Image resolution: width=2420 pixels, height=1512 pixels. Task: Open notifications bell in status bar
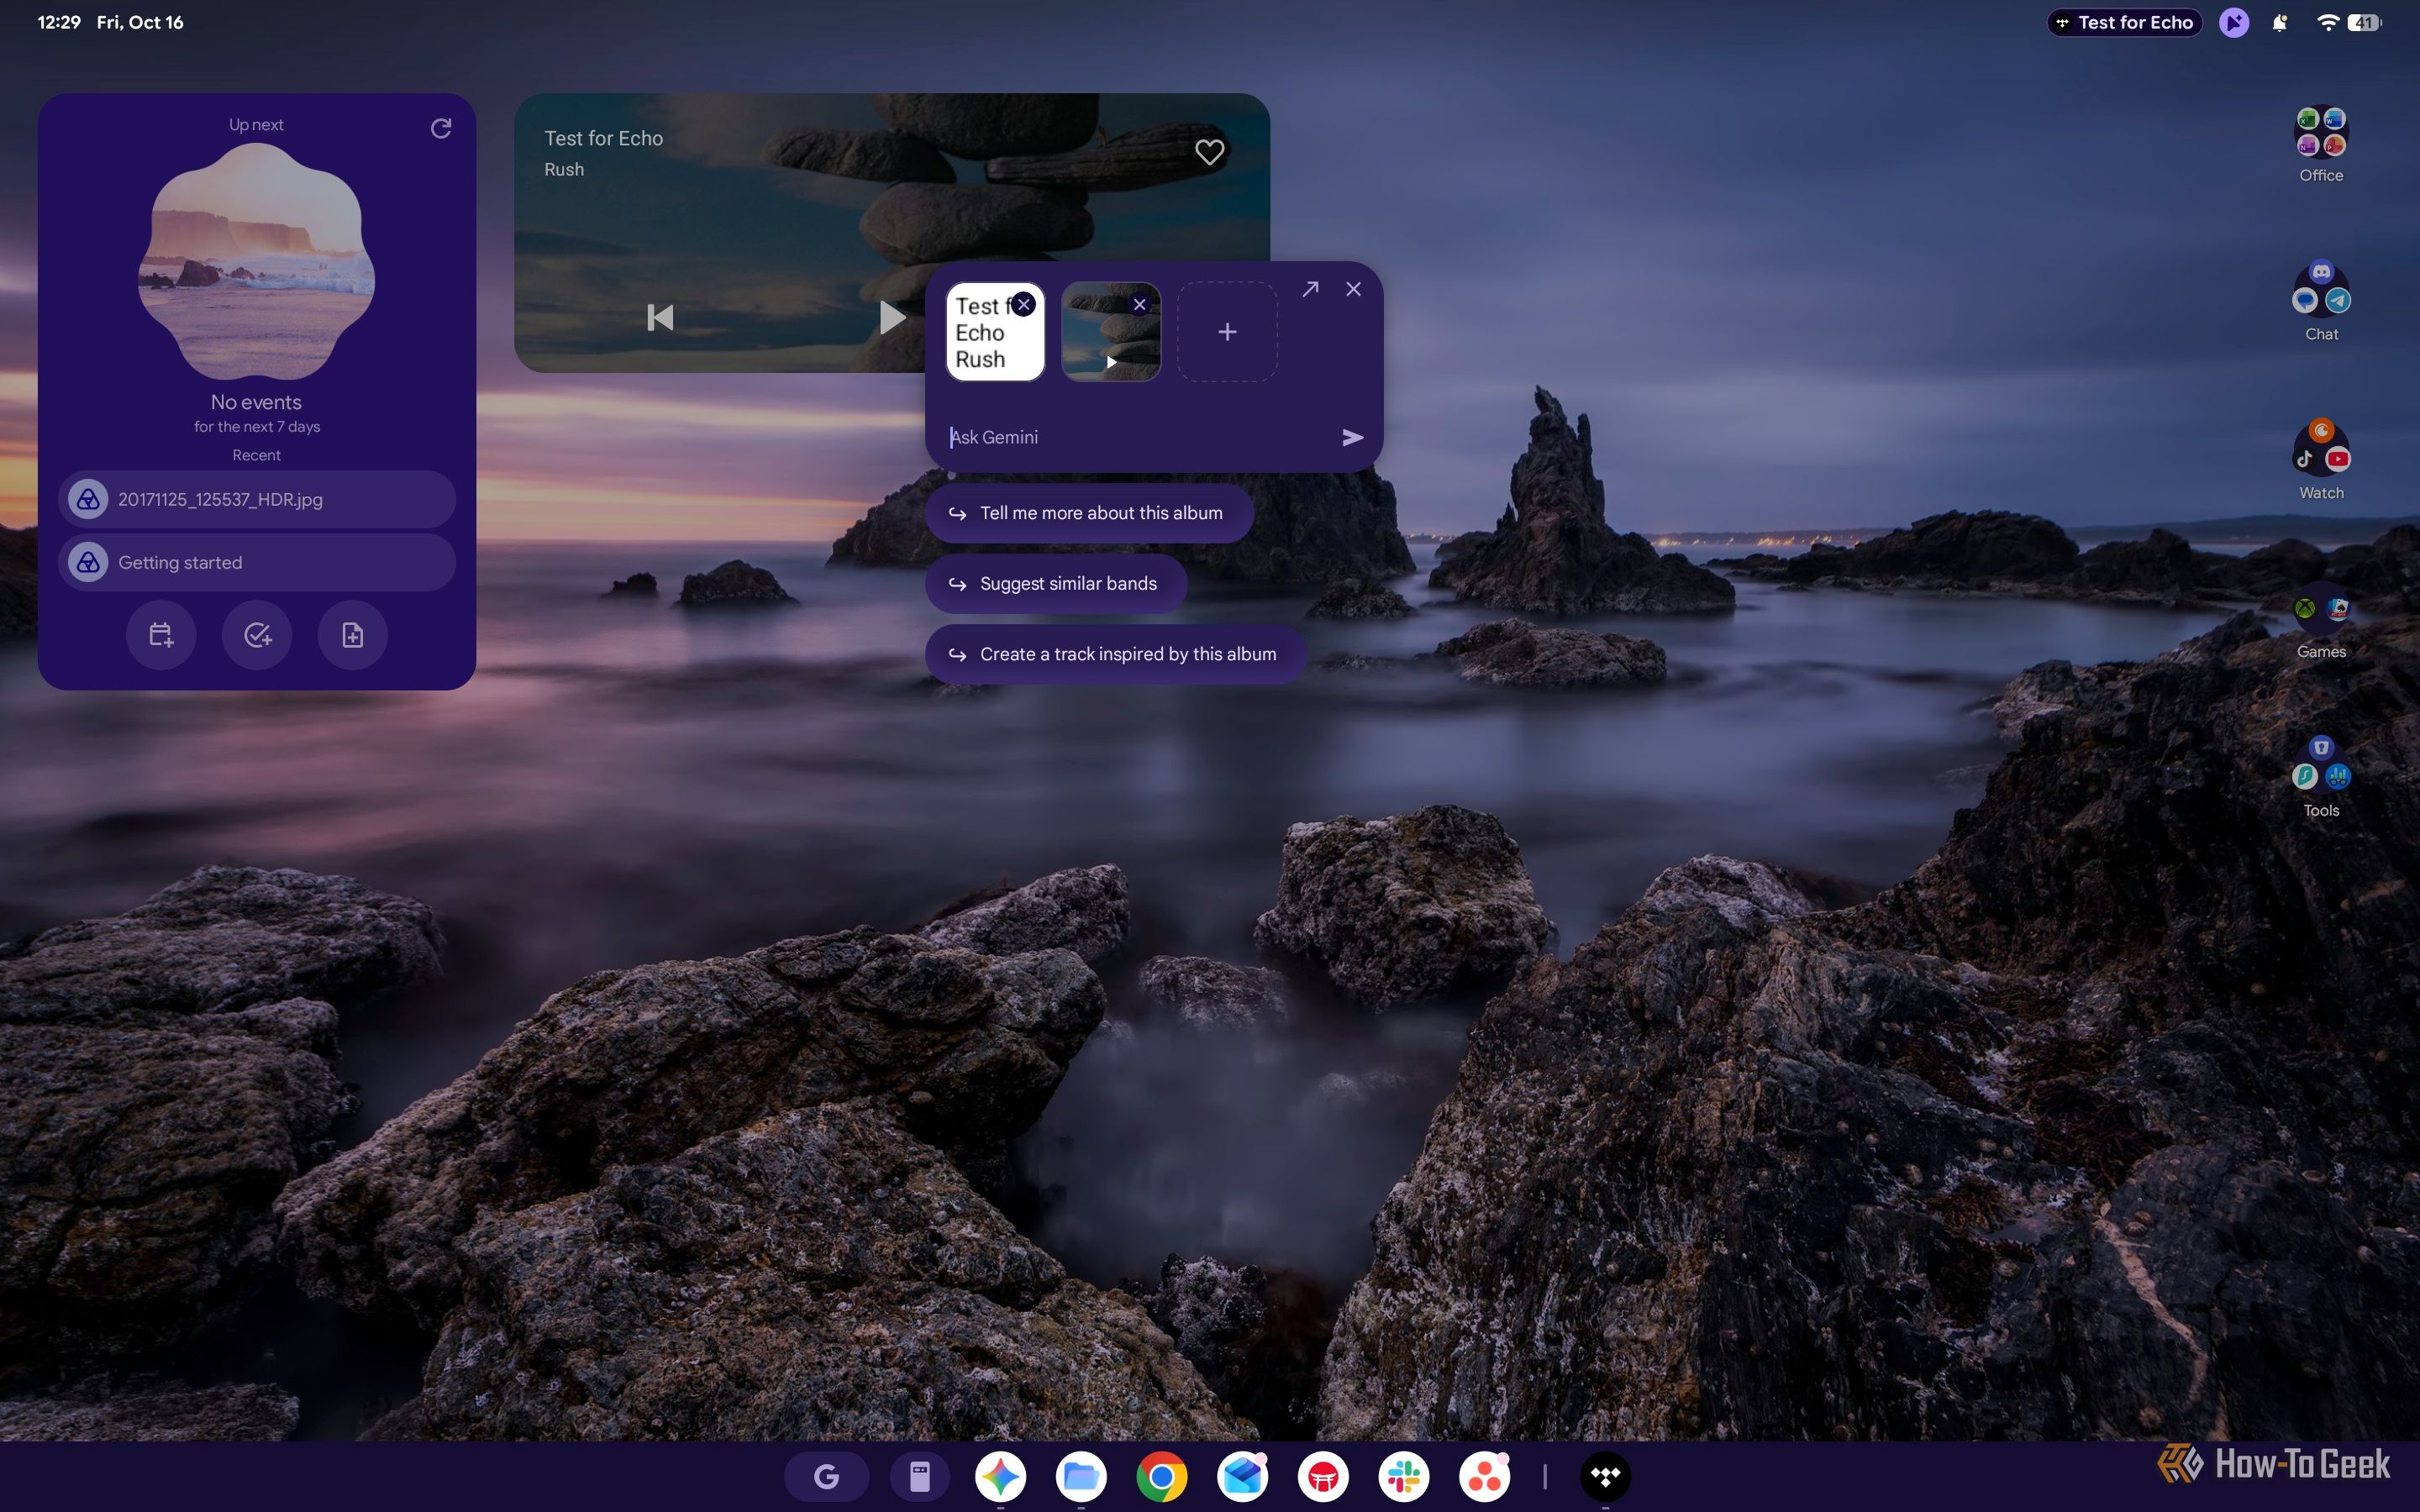(x=2279, y=22)
